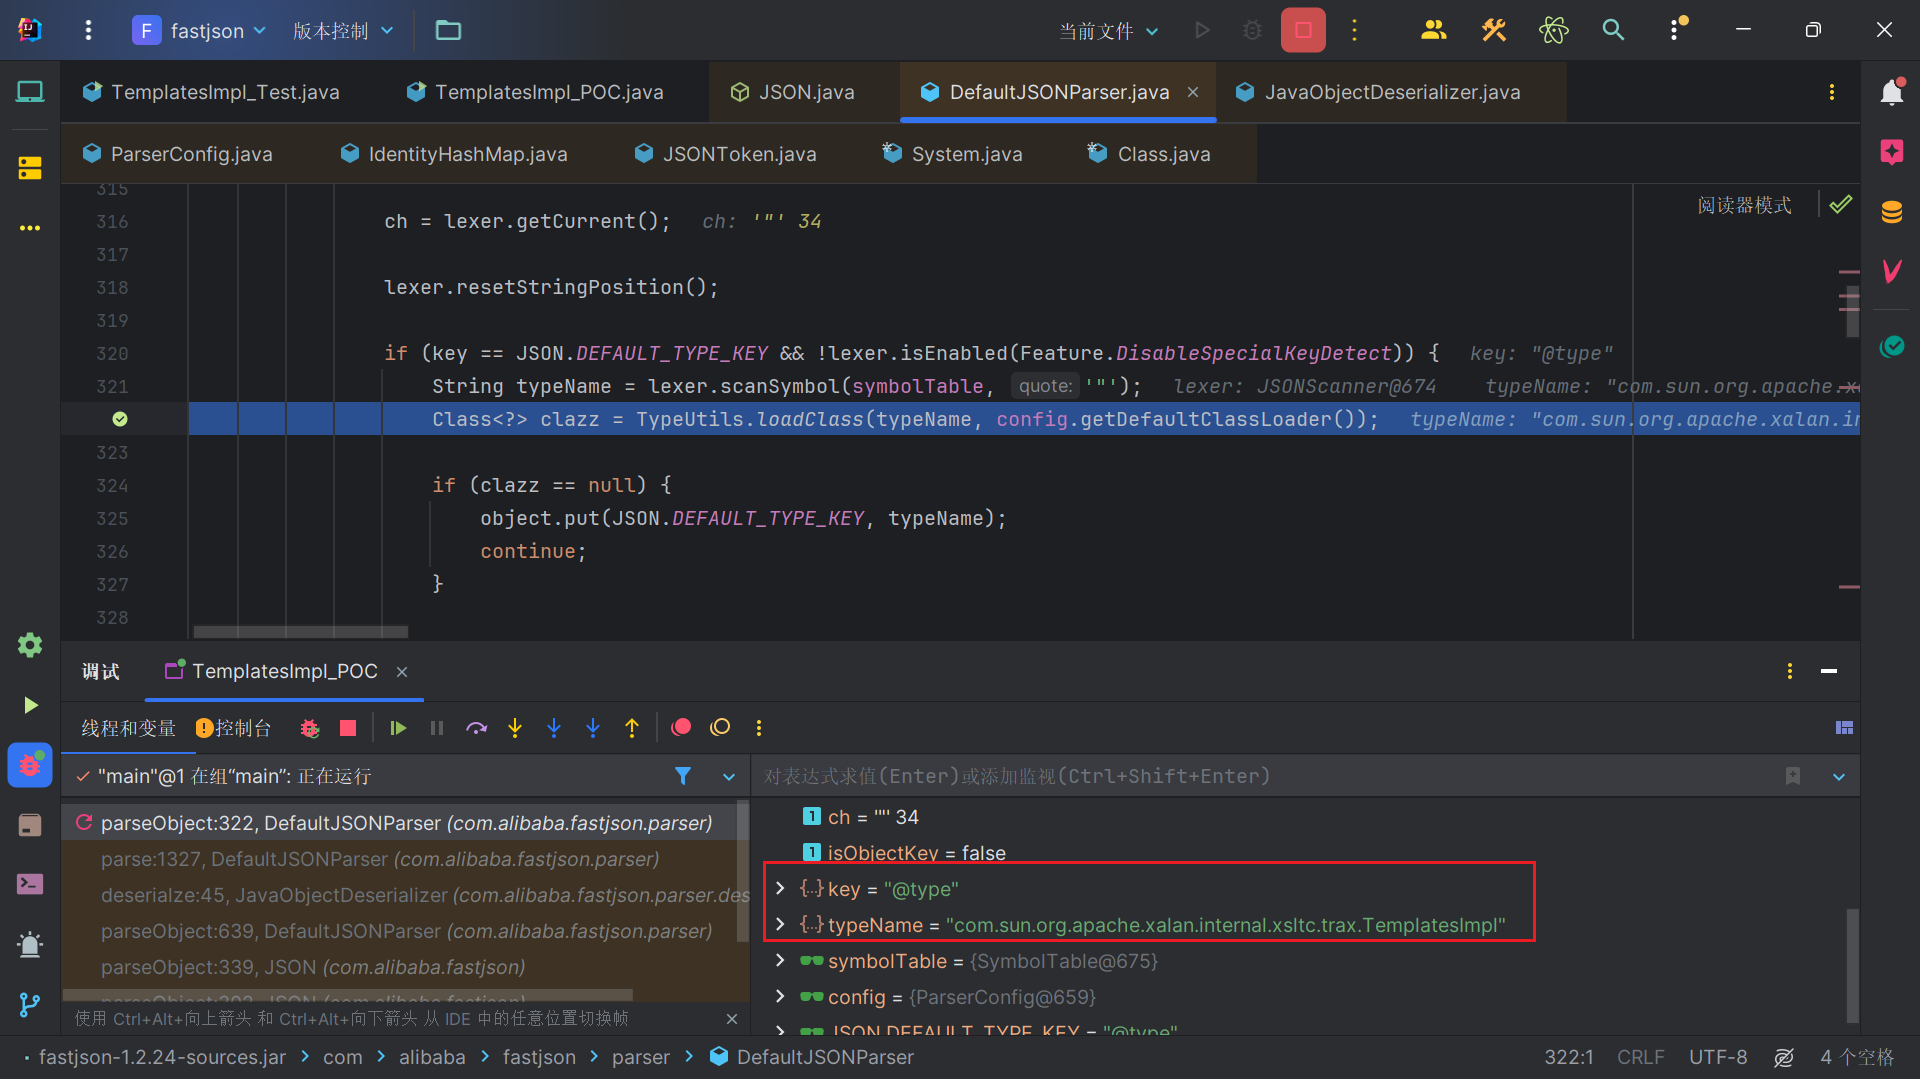Switch to Class.java tab
Image resolution: width=1920 pixels, height=1079 pixels.
pos(1150,154)
